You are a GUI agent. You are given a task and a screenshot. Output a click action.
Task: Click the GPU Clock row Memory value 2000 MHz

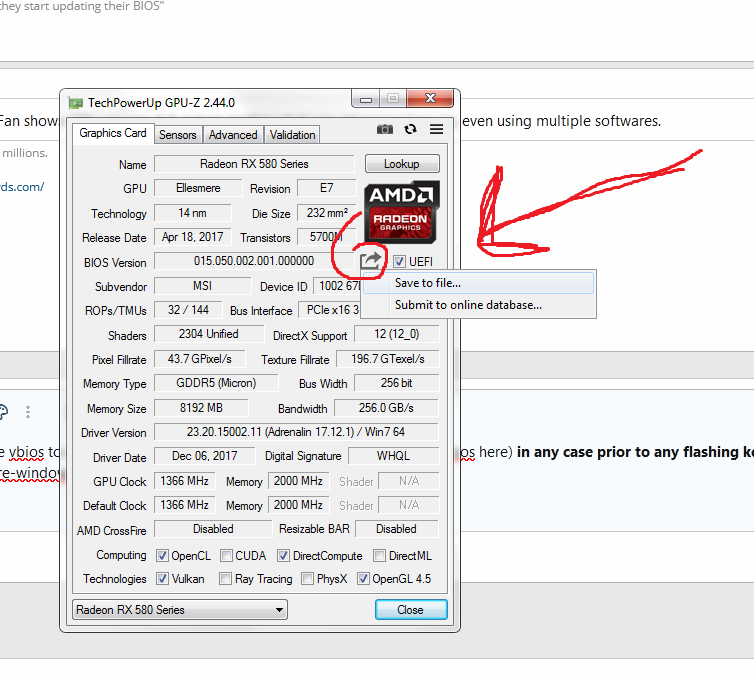pos(298,481)
